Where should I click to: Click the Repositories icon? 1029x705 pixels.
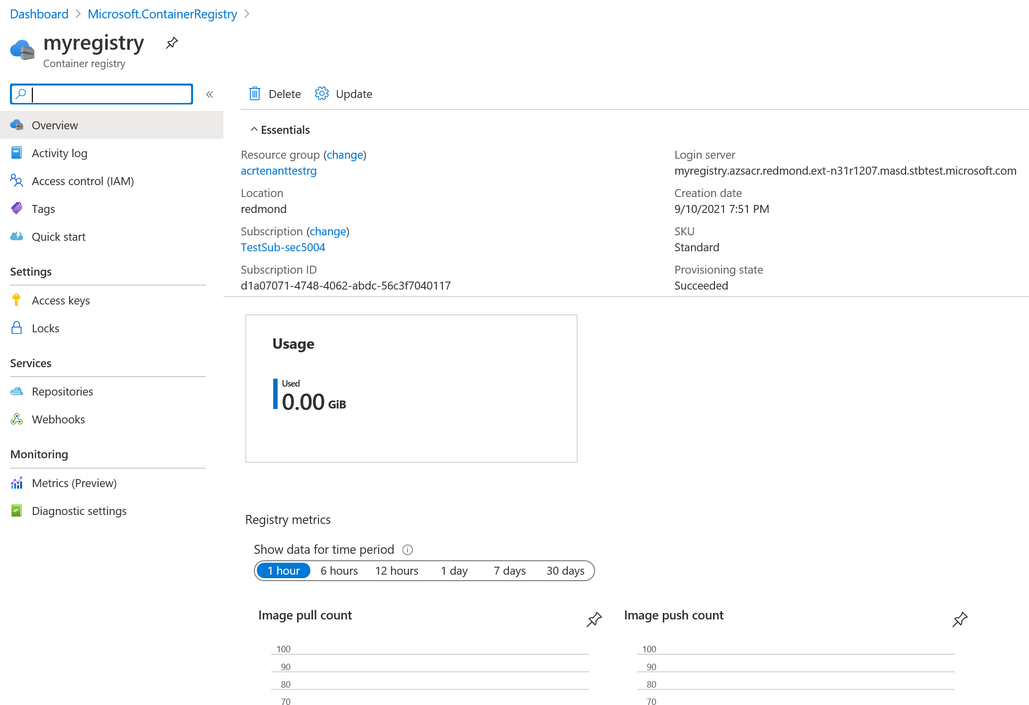[x=17, y=391]
